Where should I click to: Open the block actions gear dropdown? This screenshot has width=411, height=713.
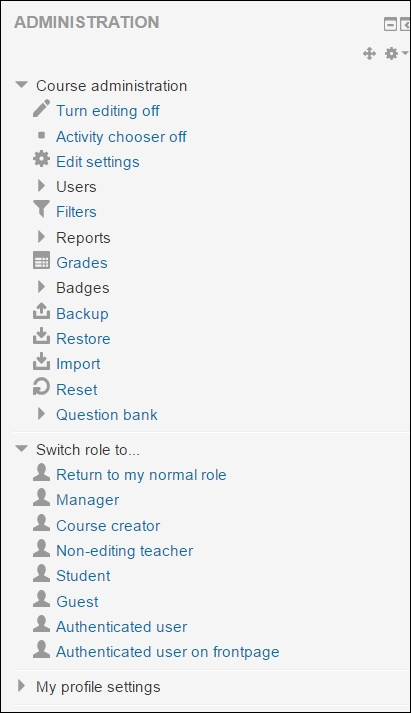[396, 54]
